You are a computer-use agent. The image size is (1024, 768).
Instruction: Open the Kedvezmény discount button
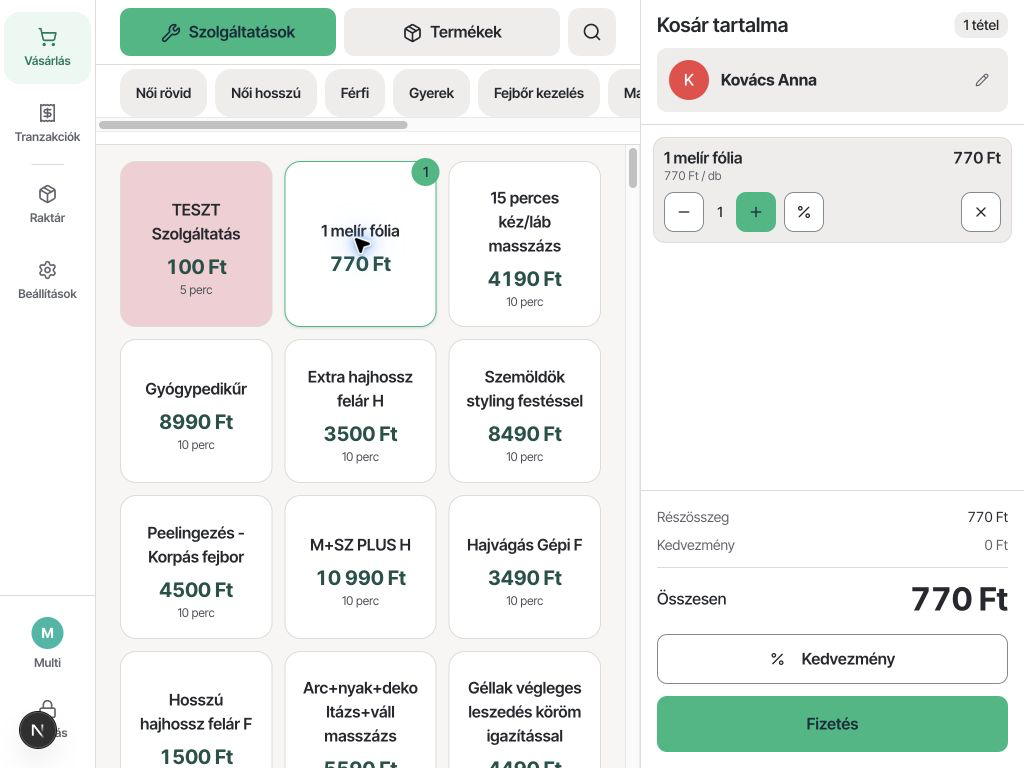(832, 659)
